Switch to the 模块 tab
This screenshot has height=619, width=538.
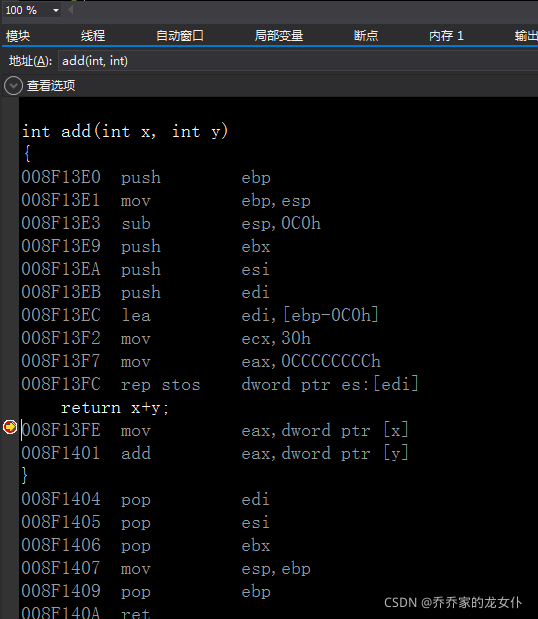tap(18, 36)
